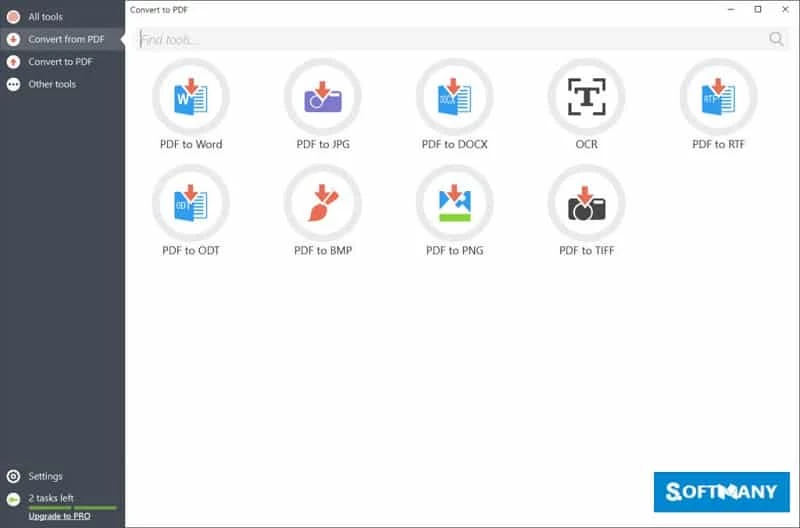This screenshot has width=800, height=528.
Task: Open the OCR text recognition tool
Action: click(x=586, y=97)
